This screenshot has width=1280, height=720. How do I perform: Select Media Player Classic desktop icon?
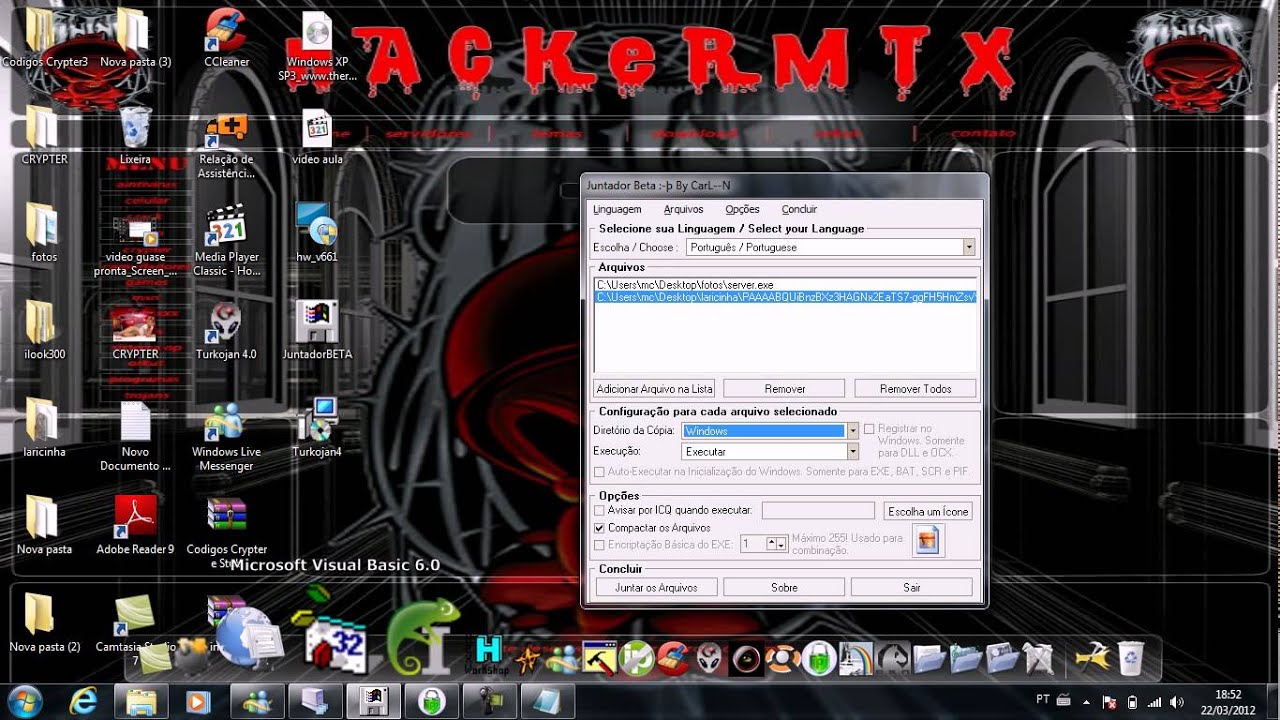[226, 240]
